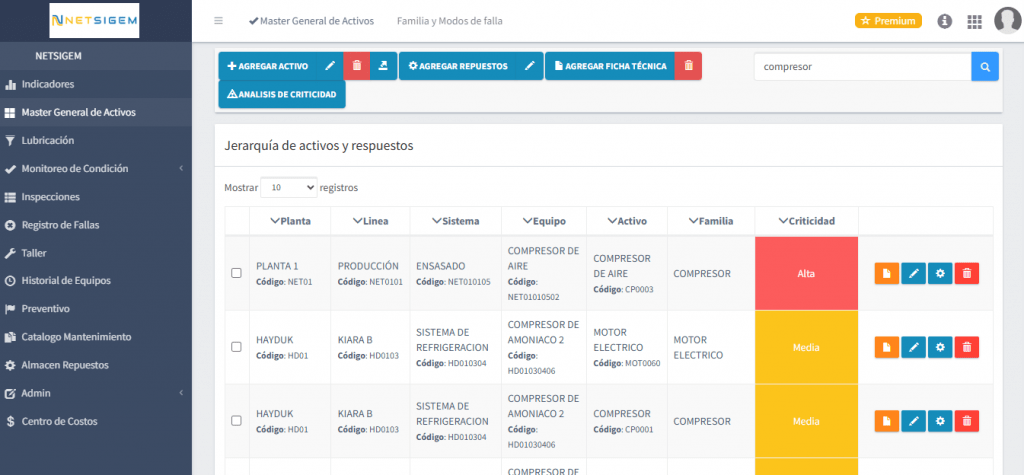Open the apps grid icon in header

(x=974, y=21)
